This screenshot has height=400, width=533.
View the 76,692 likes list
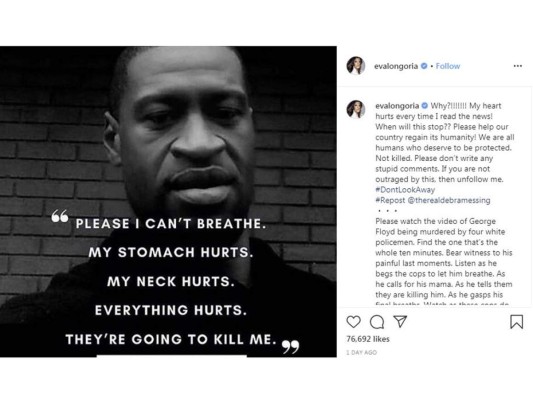pos(368,339)
